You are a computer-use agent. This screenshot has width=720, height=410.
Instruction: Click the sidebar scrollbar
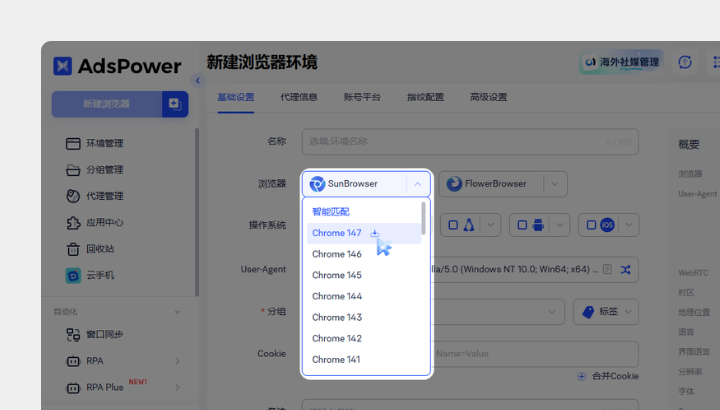tap(197, 212)
